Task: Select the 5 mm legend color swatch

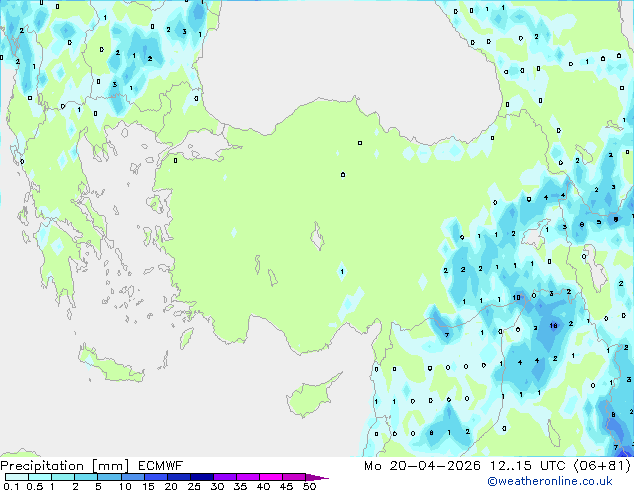Action: click(109, 477)
